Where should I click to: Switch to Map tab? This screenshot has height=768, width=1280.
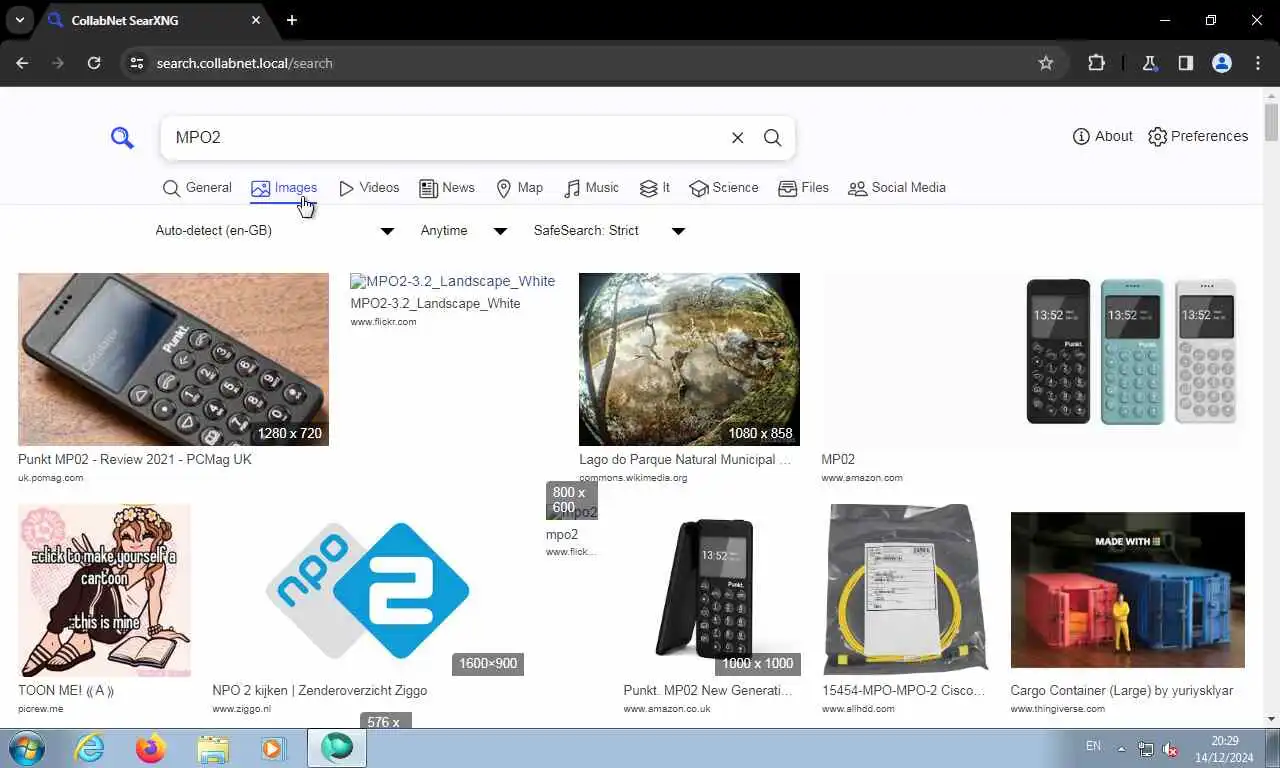point(519,188)
